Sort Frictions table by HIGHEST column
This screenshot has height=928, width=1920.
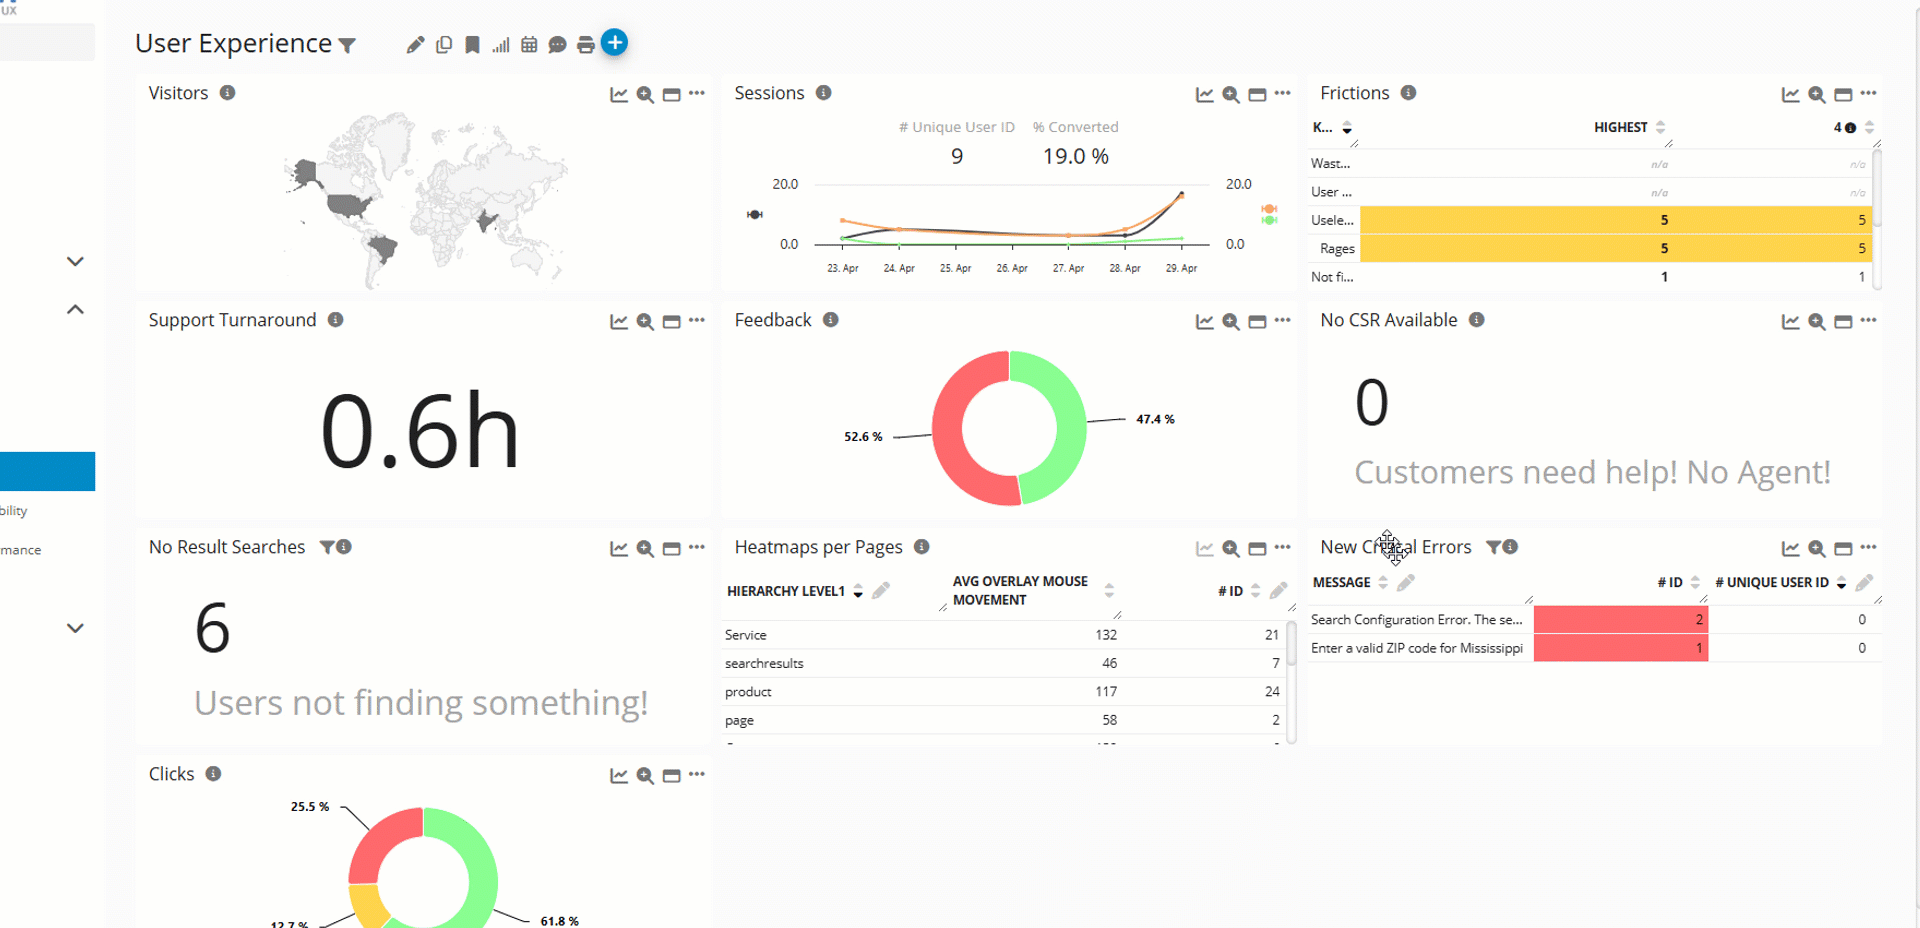tap(1661, 127)
